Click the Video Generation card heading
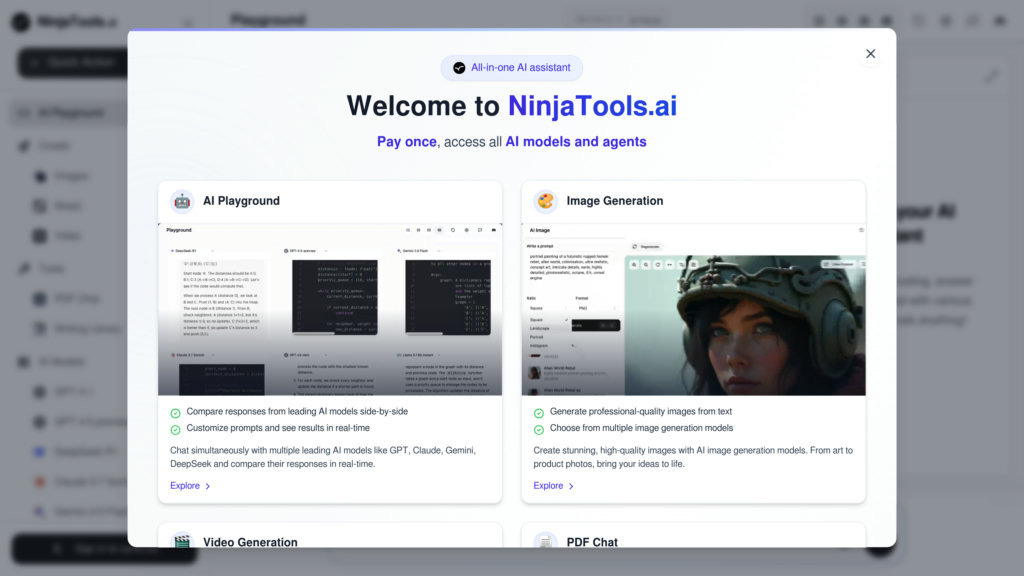1024x576 pixels. pyautogui.click(x=250, y=542)
